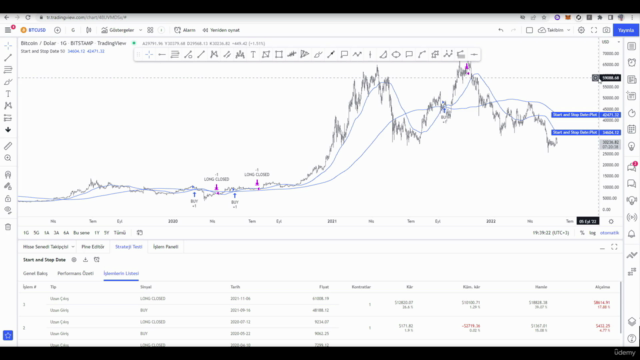
Task: Select the trend line tool in left toolbar
Action: [x=8, y=58]
